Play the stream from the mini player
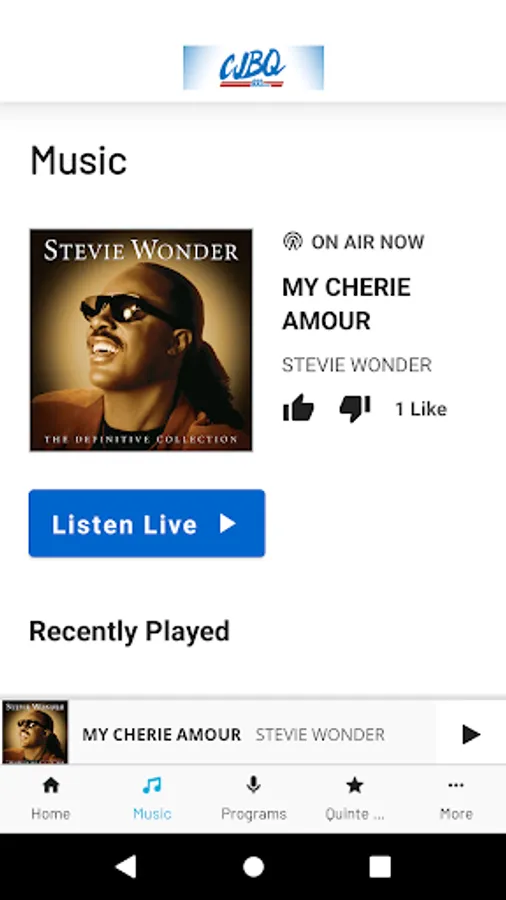This screenshot has height=900, width=506. (471, 734)
